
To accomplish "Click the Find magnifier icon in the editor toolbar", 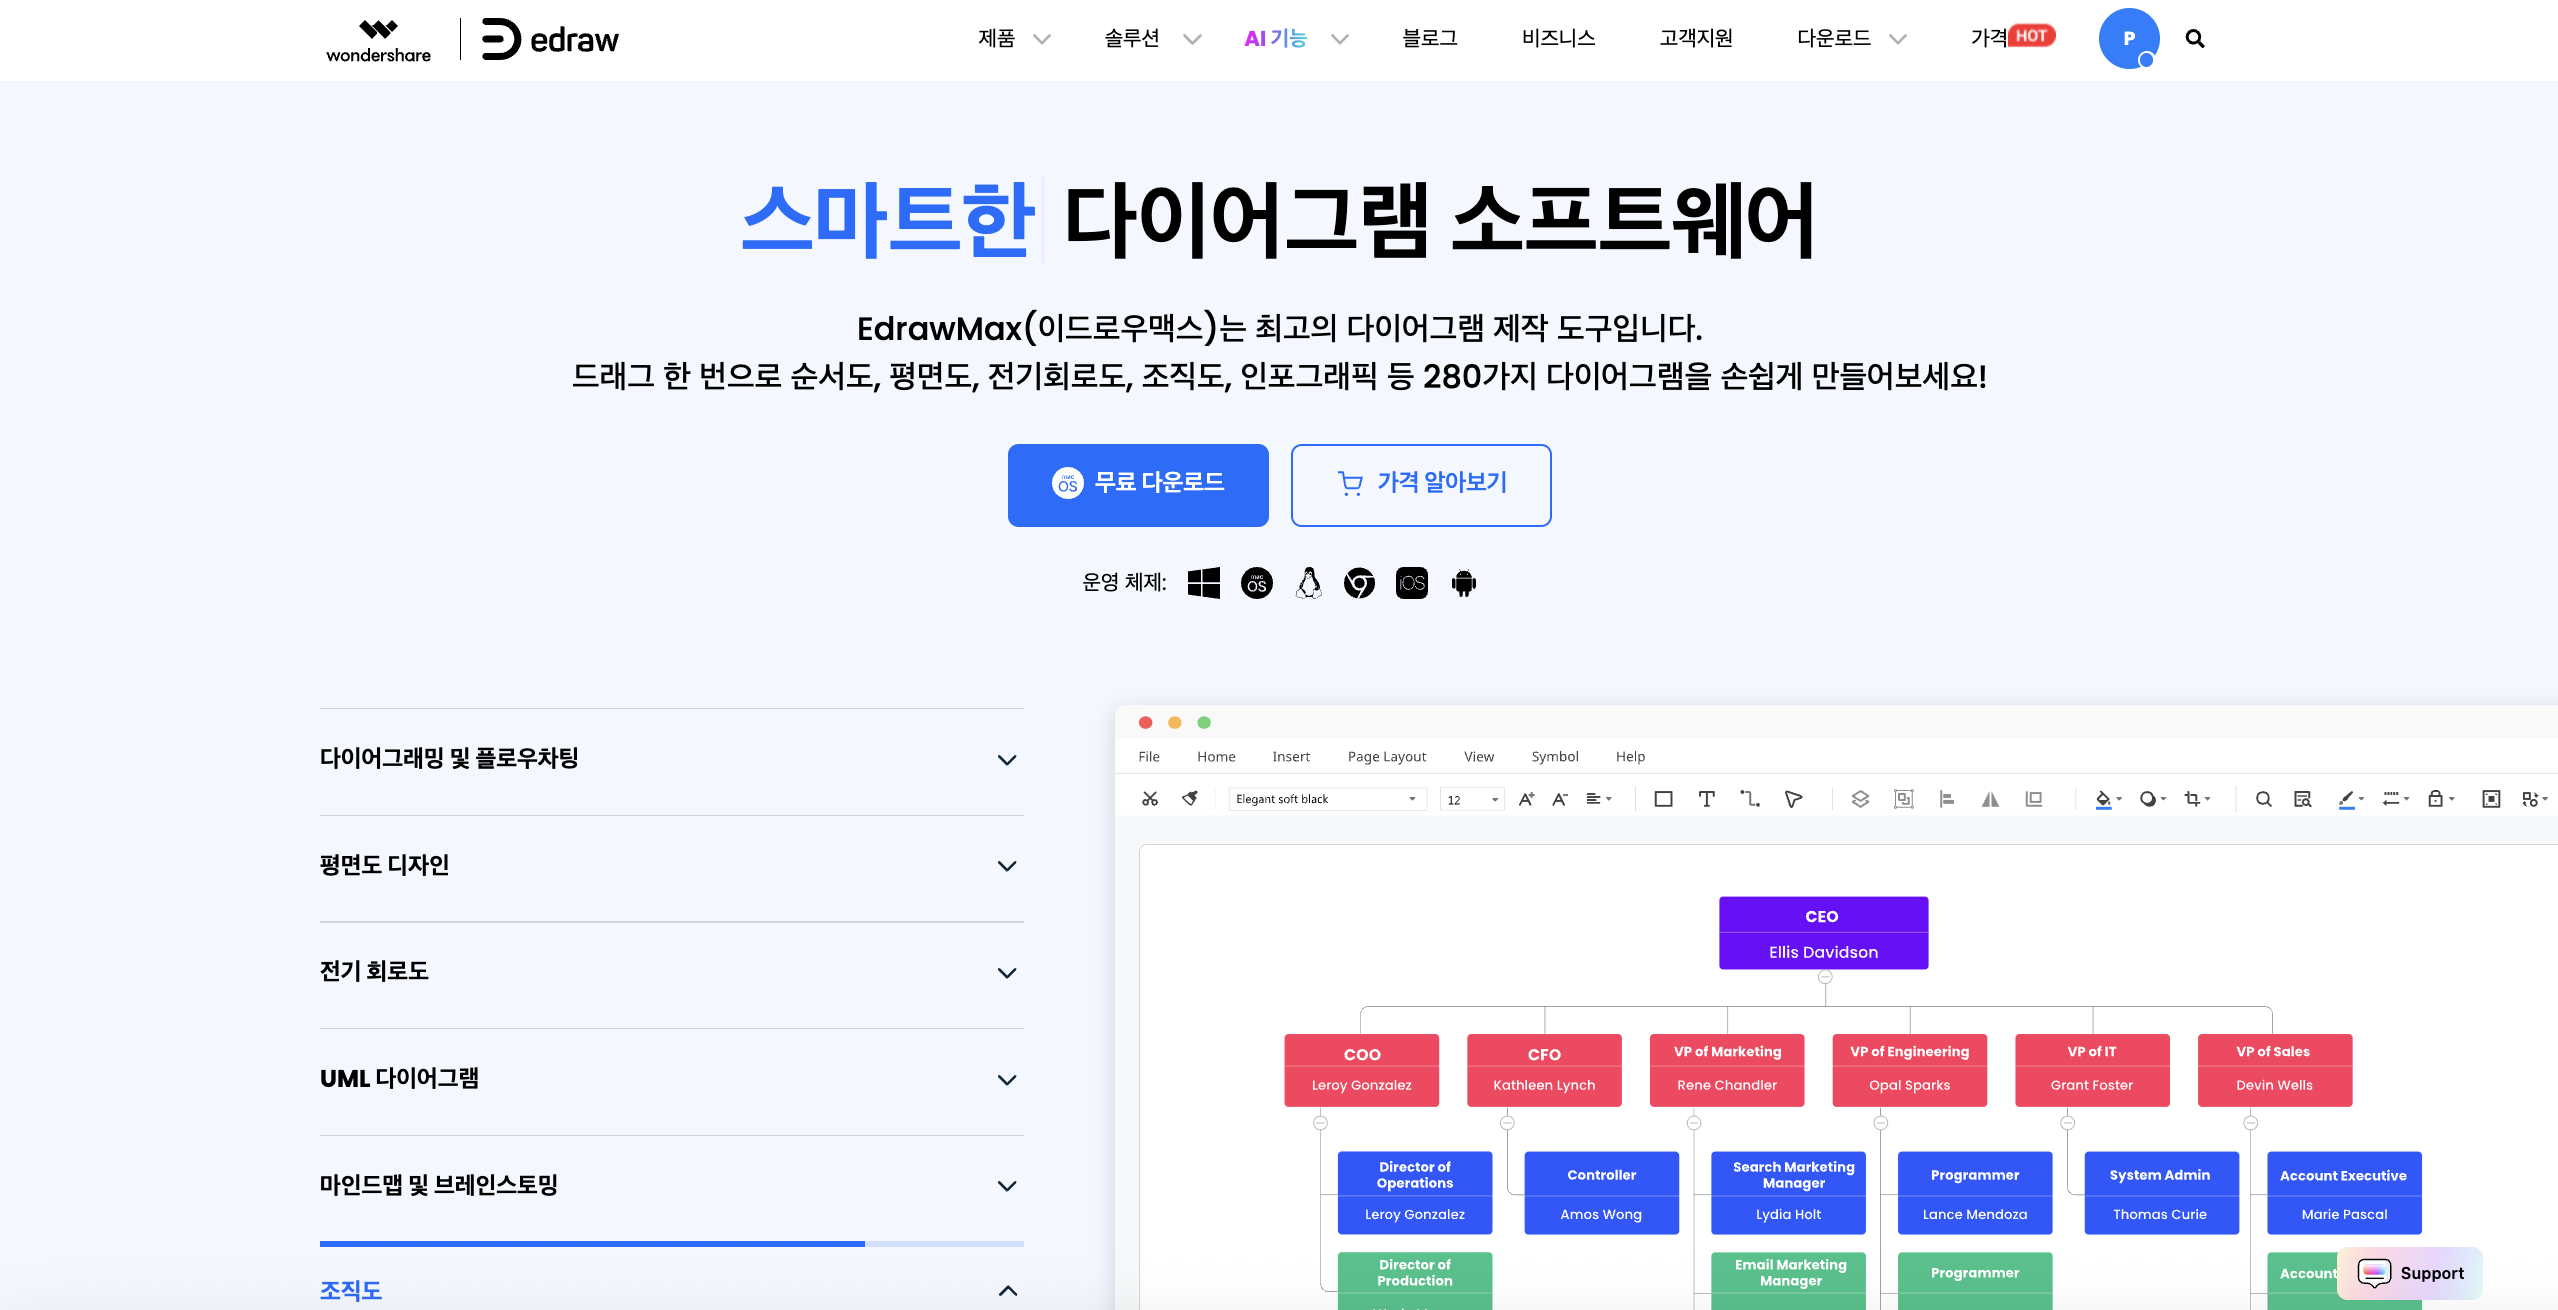I will click(2263, 798).
